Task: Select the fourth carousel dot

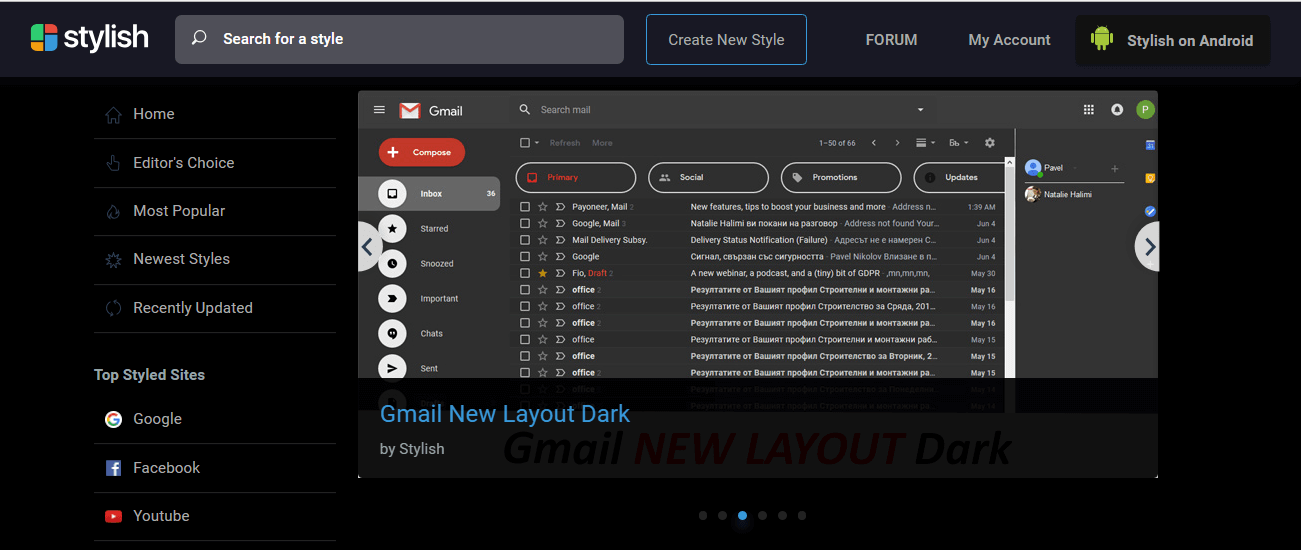Action: [762, 516]
